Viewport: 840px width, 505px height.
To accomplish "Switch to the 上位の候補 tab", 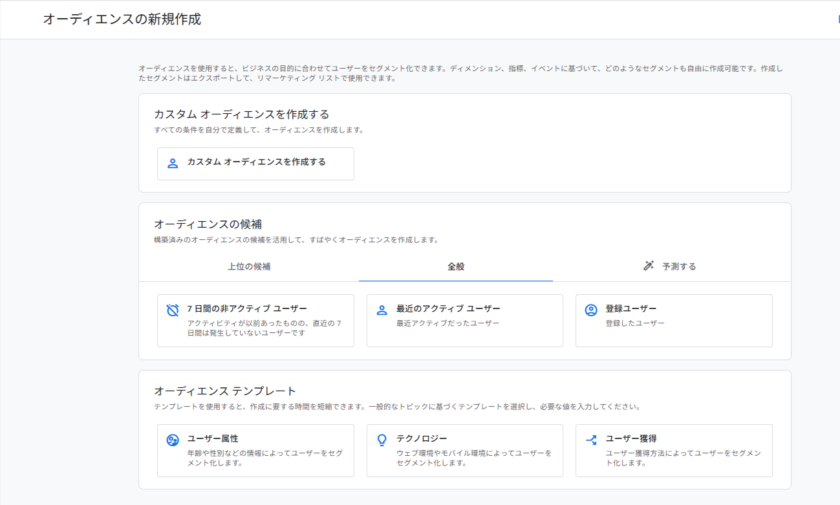I will pyautogui.click(x=248, y=267).
